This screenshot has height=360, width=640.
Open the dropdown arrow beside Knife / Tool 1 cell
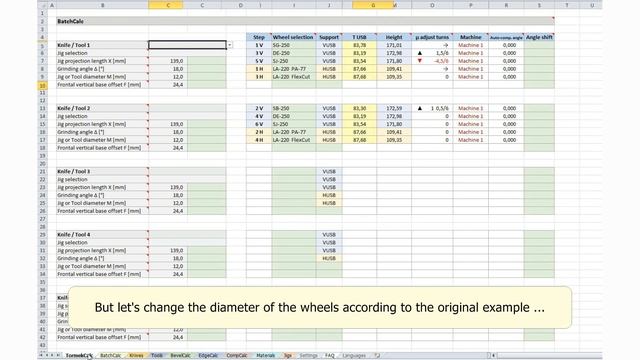230,45
